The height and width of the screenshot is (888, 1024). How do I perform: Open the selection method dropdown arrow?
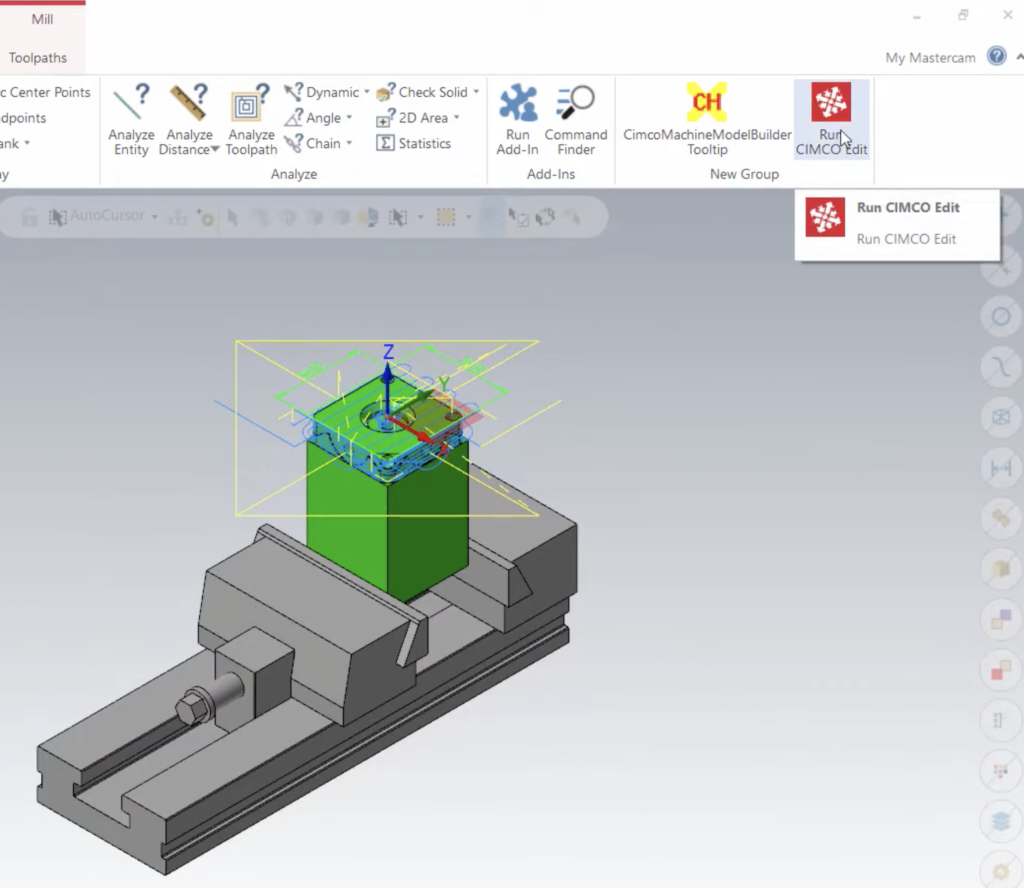[421, 217]
